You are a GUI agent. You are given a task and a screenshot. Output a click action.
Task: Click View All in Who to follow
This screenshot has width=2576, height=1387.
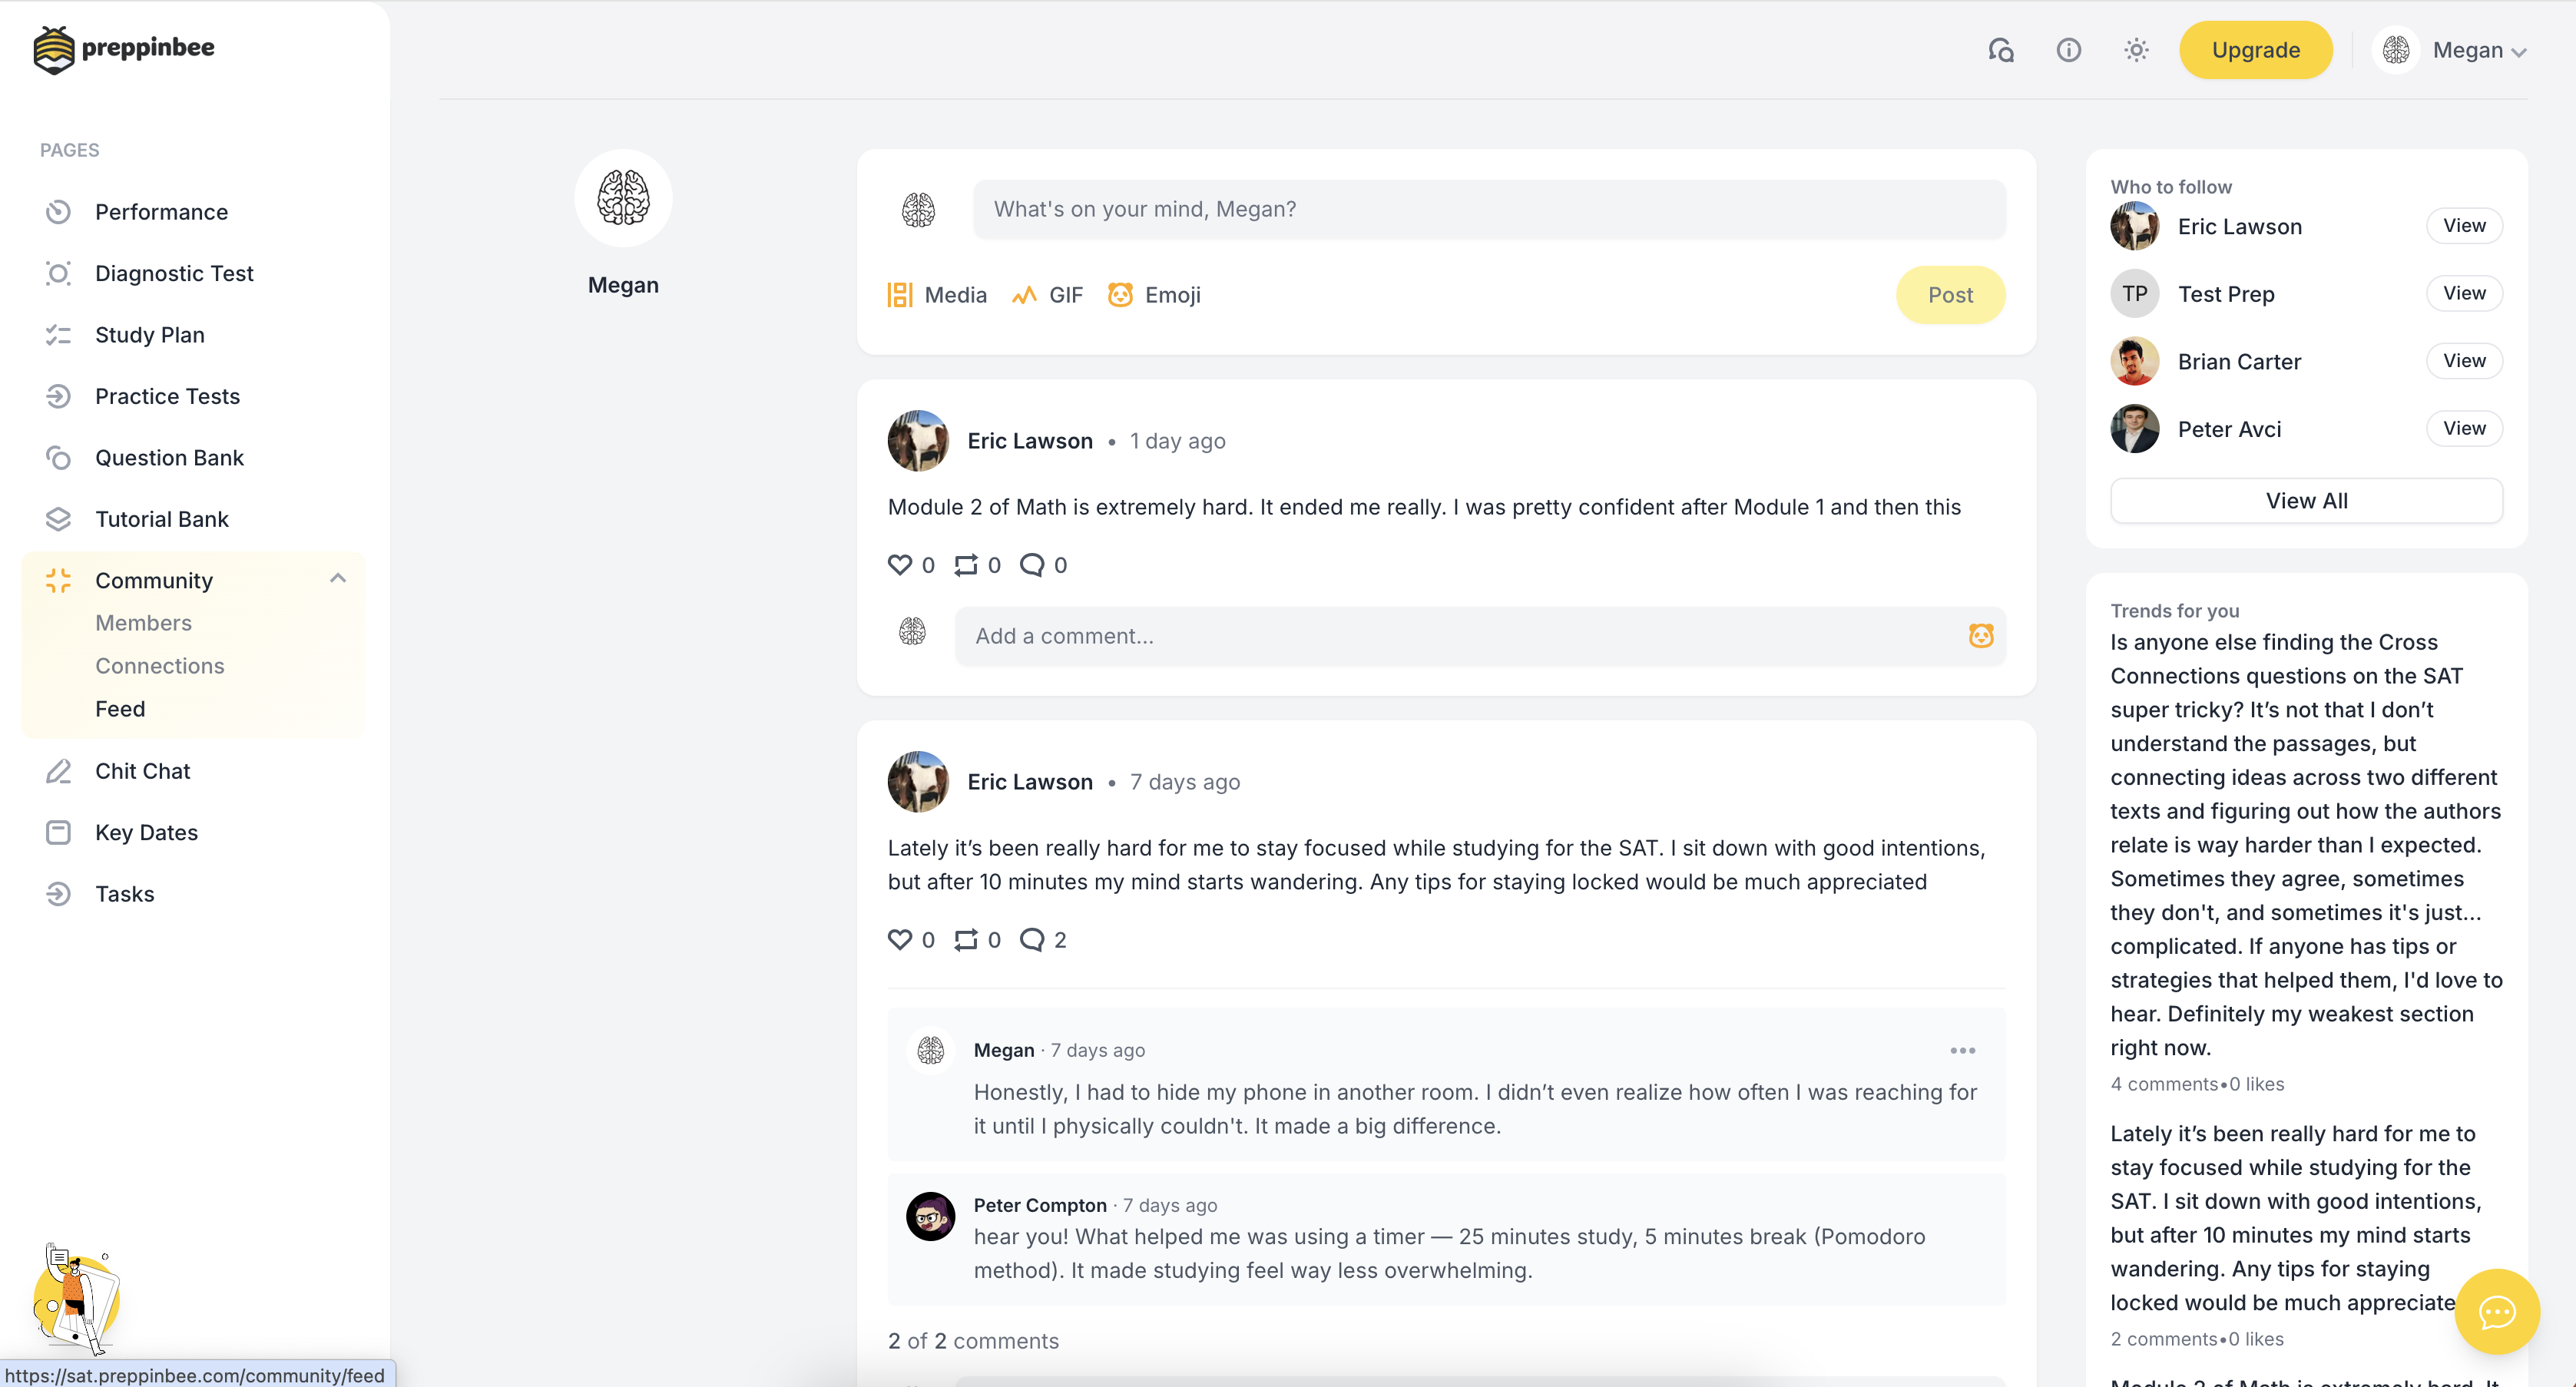(x=2305, y=501)
